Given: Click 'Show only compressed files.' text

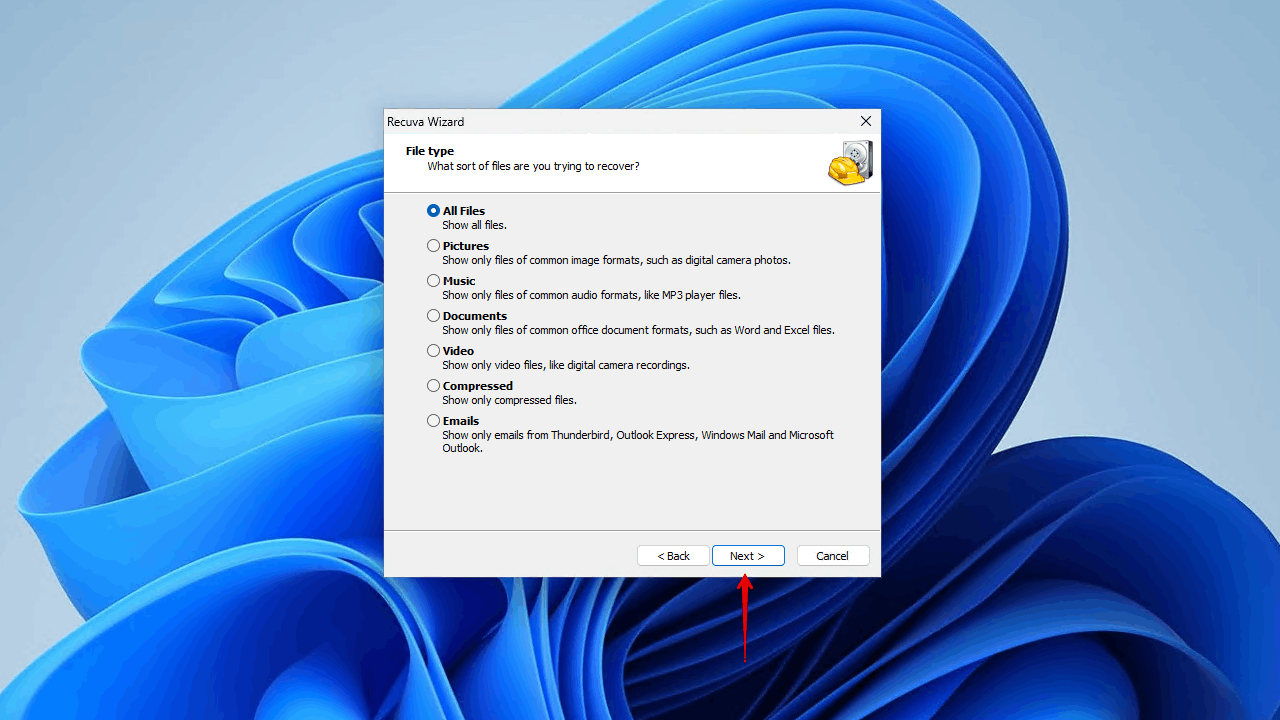Looking at the screenshot, I should tap(509, 400).
